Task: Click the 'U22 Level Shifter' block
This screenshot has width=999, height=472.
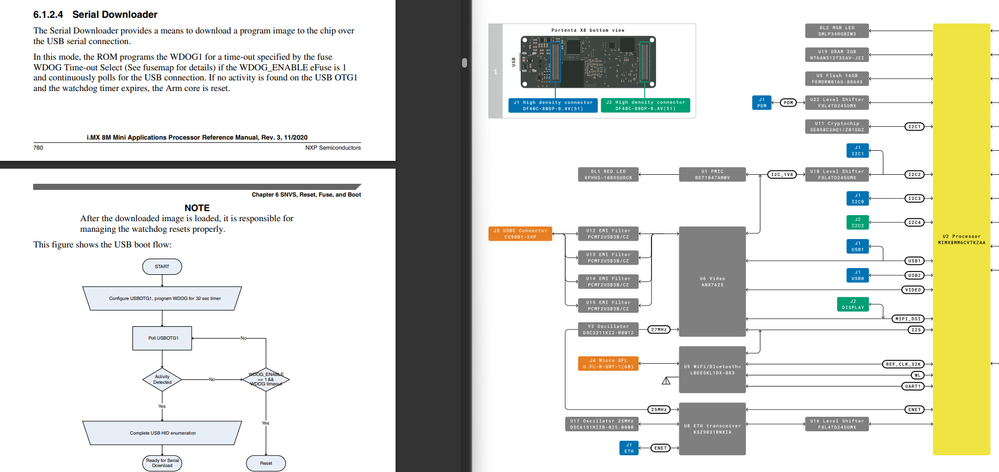Action: coord(838,103)
